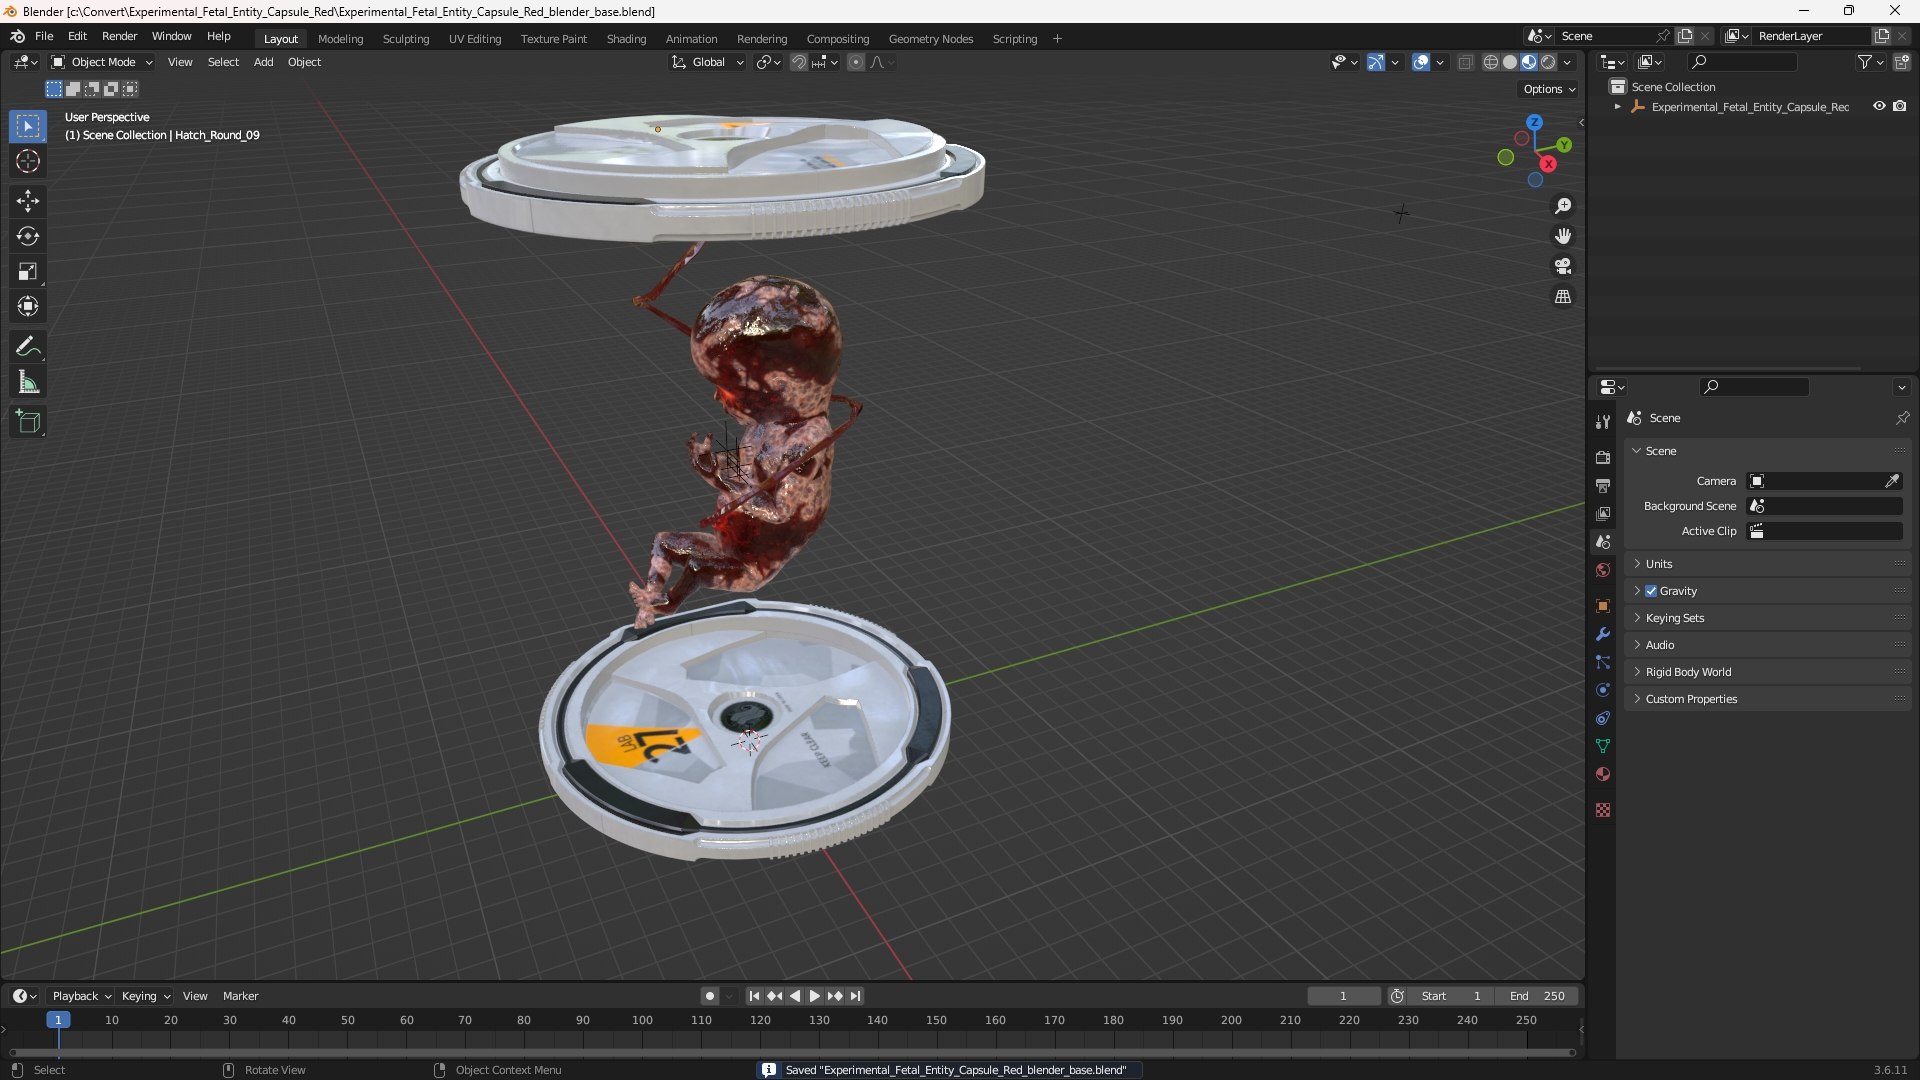Screen dimensions: 1920x1080
Task: Open the Playback dropdown in timeline
Action: coord(81,996)
